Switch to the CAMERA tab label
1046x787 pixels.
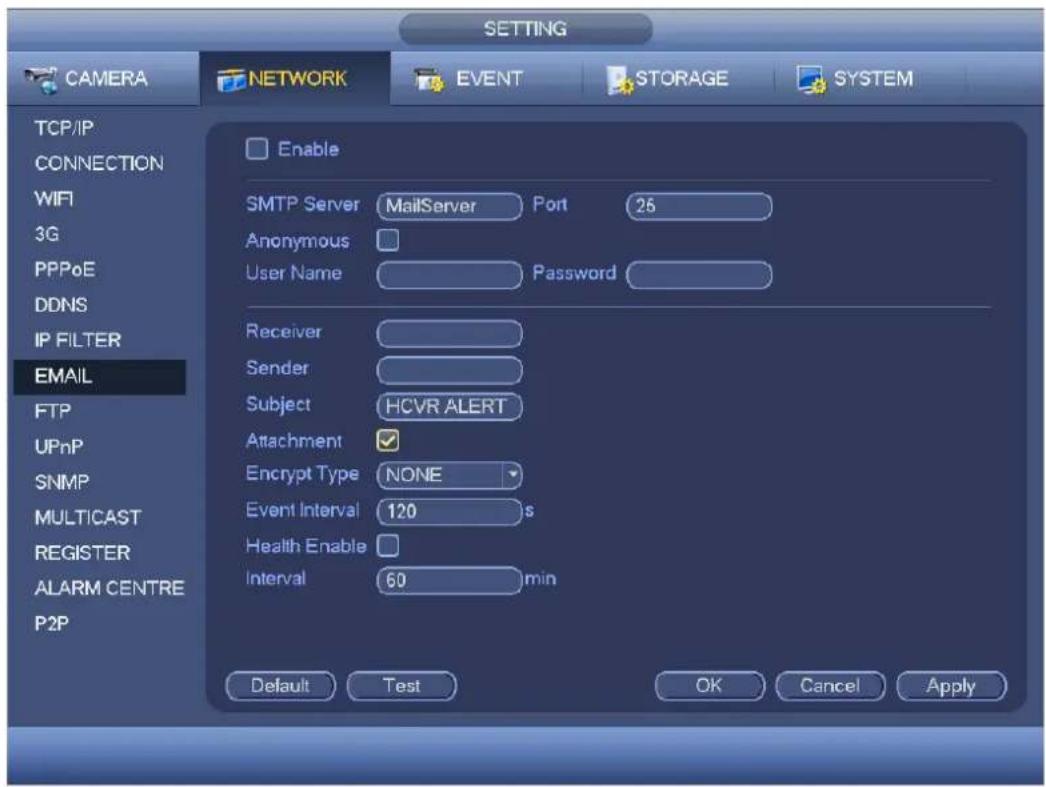click(106, 79)
